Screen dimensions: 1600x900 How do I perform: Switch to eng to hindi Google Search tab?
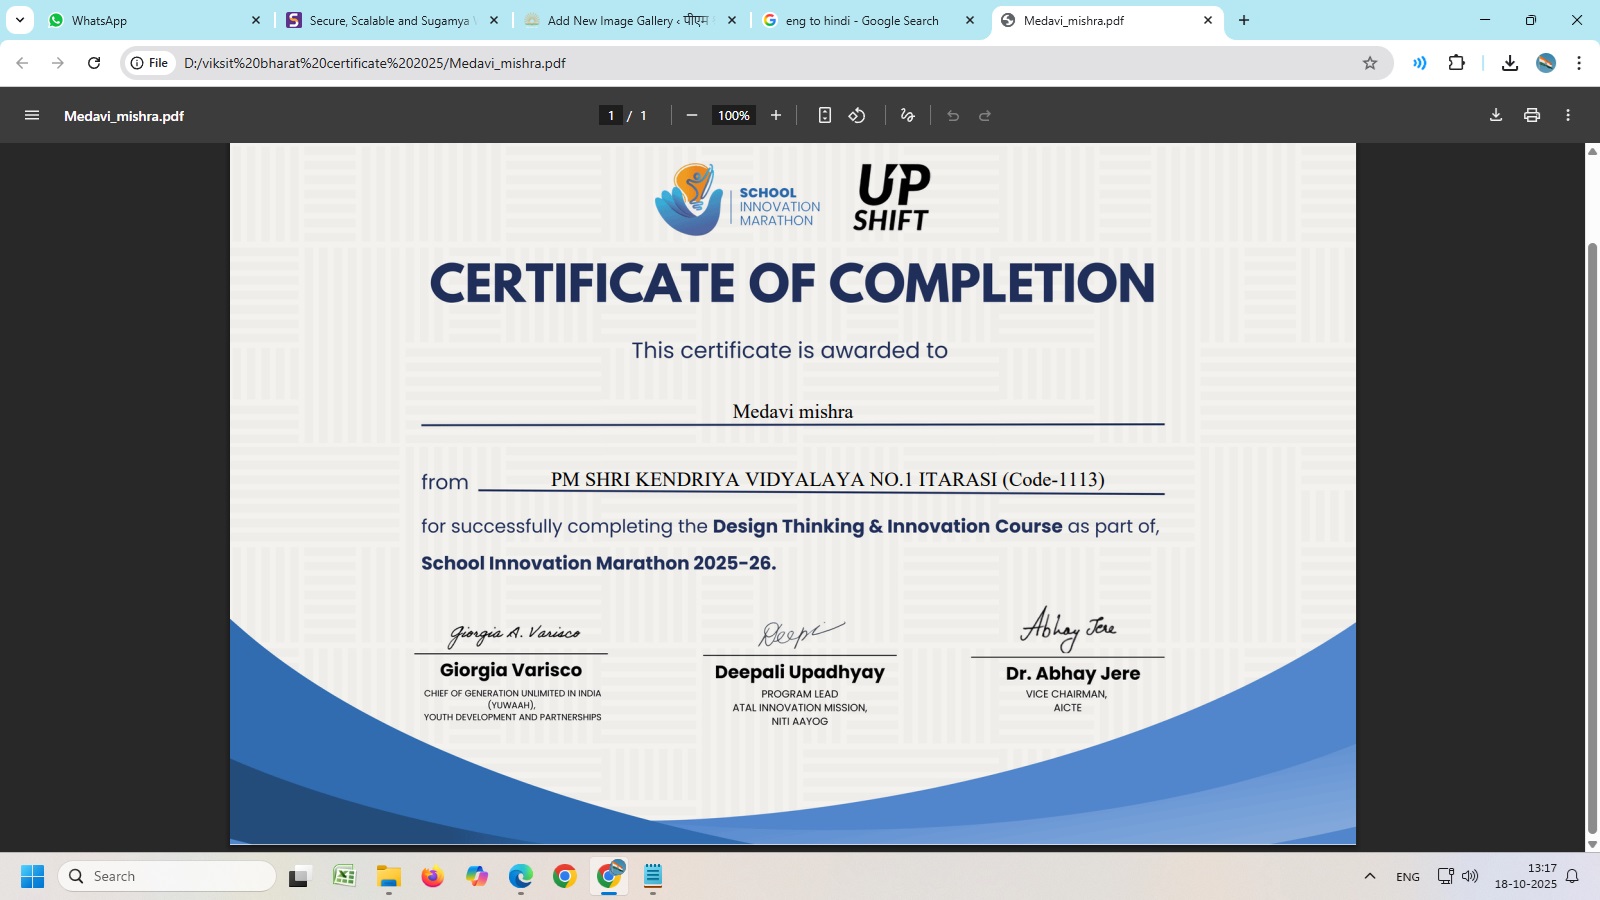pos(862,20)
